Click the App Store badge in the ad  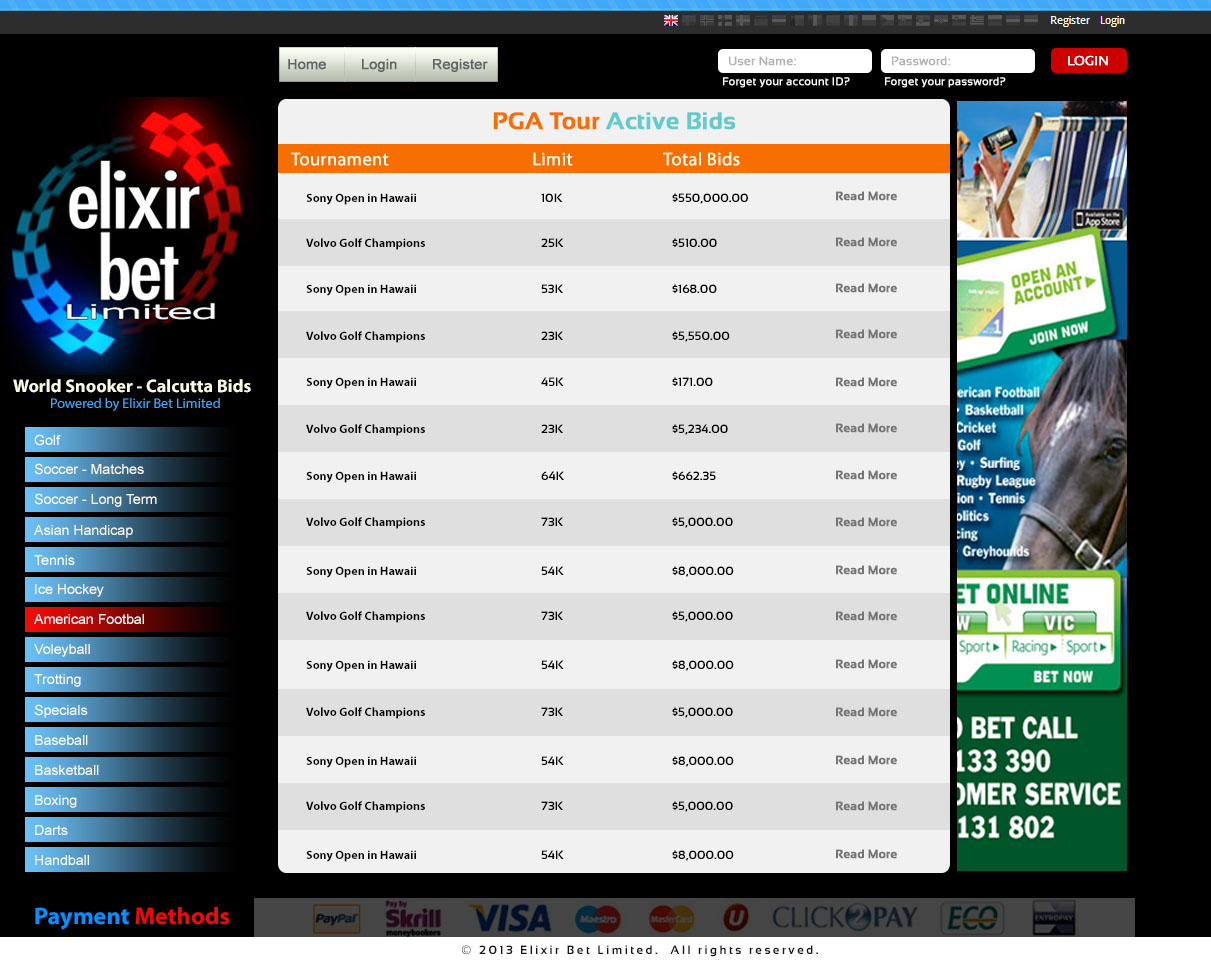pos(1097,219)
